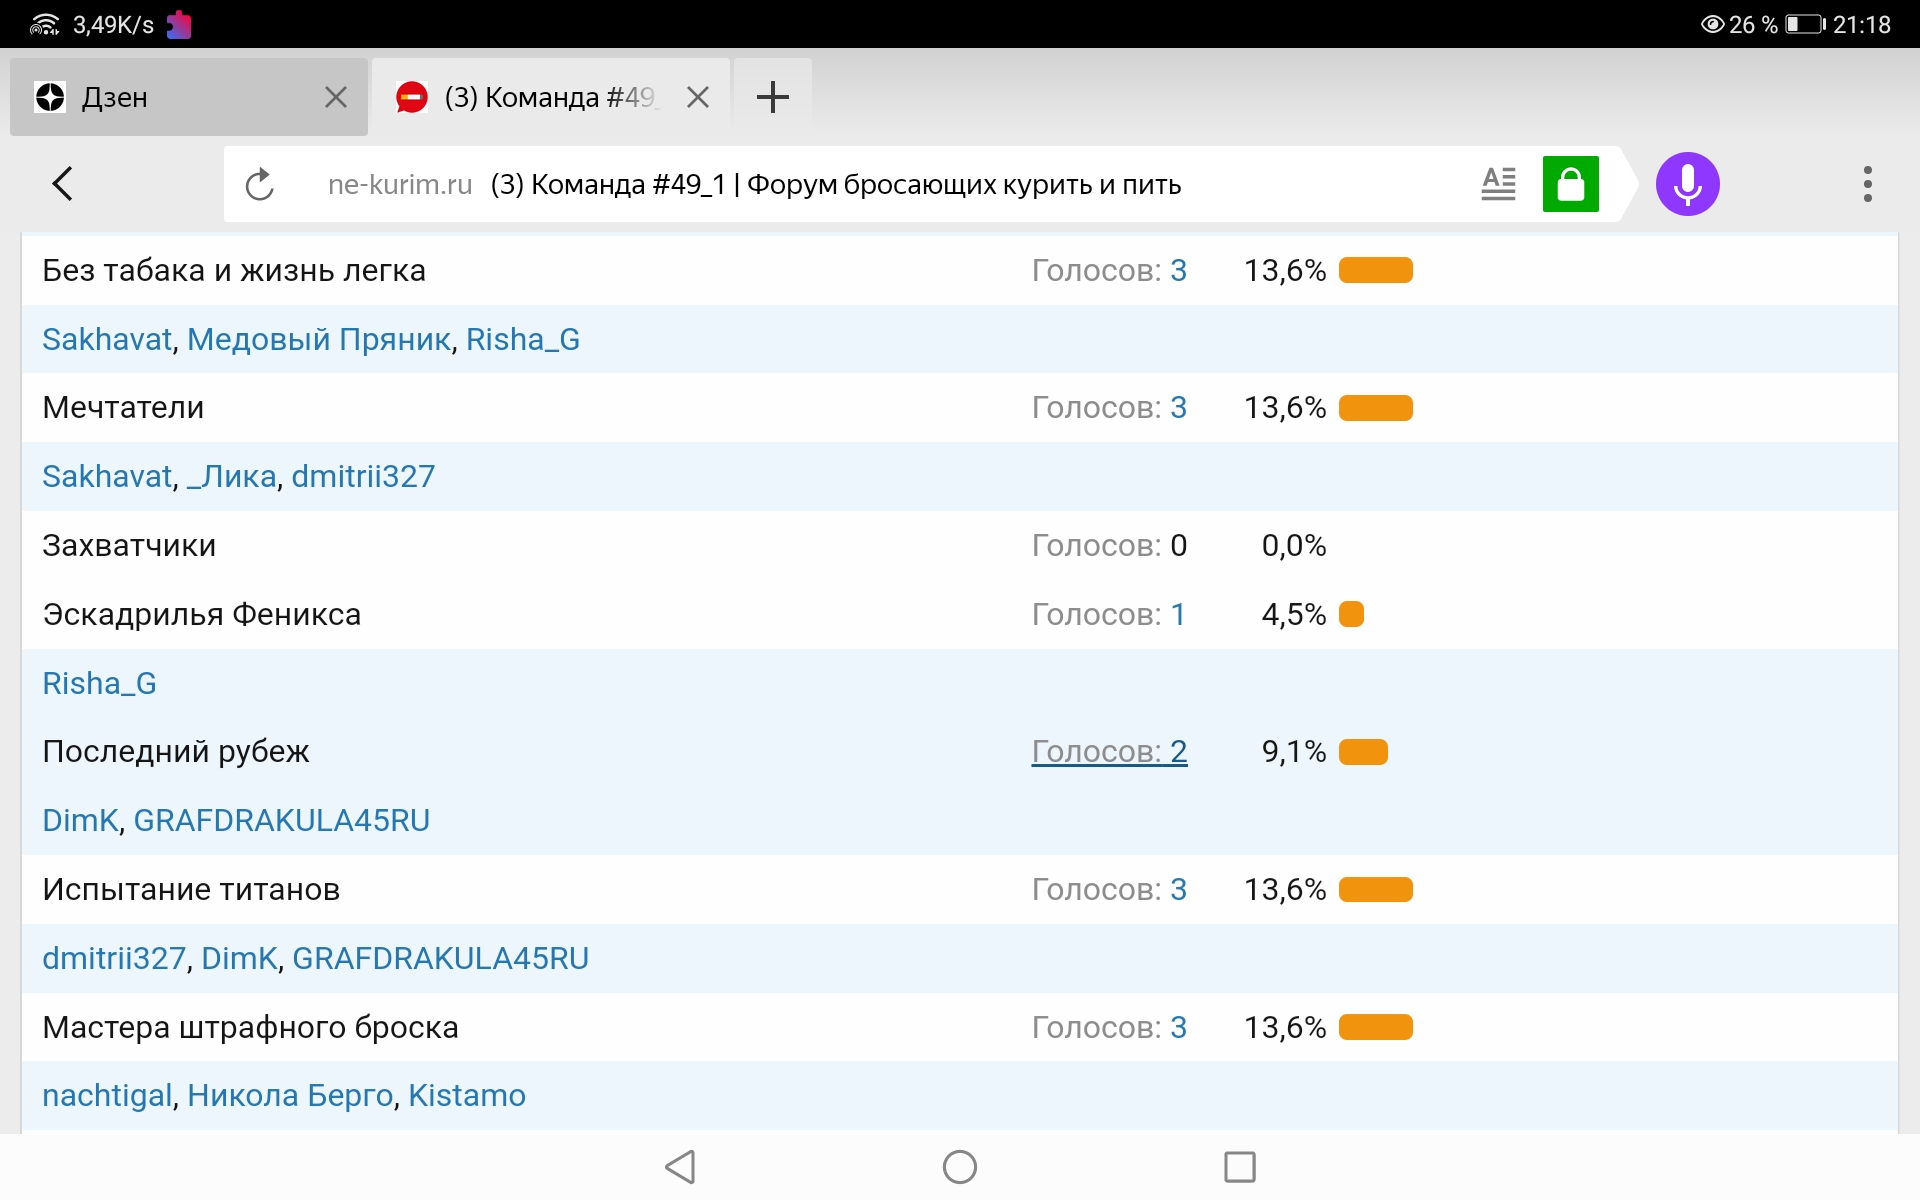Start voice search with the microphone
The image size is (1920, 1200).
pos(1687,184)
